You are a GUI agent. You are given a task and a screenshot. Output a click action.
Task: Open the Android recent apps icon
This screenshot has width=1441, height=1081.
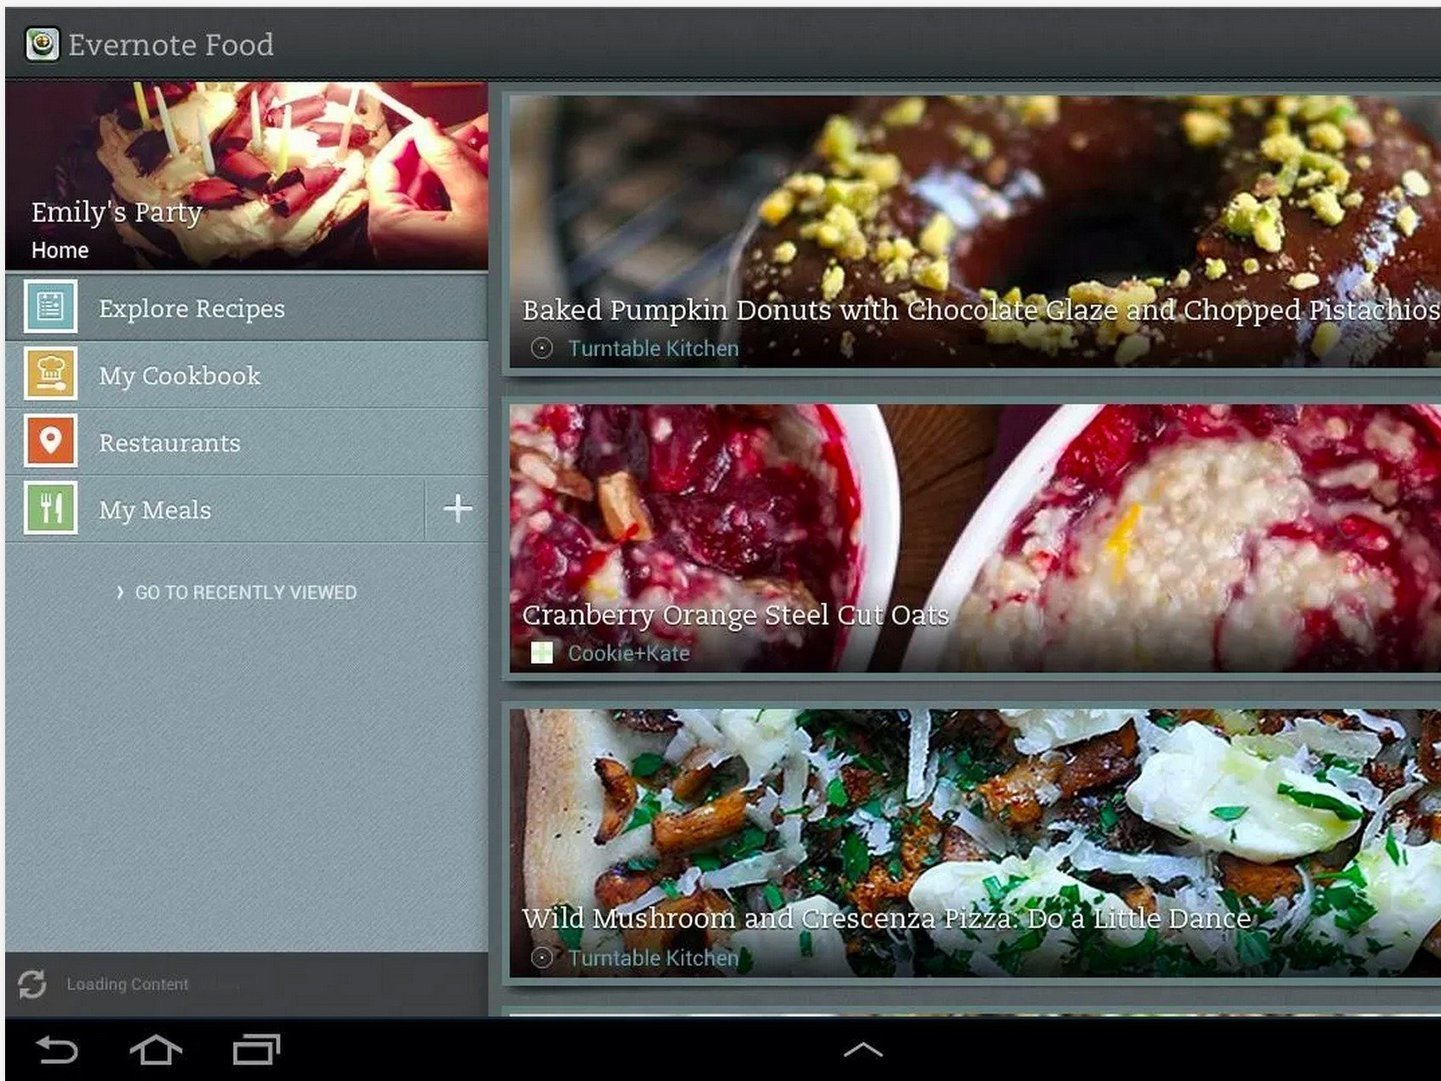click(256, 1049)
